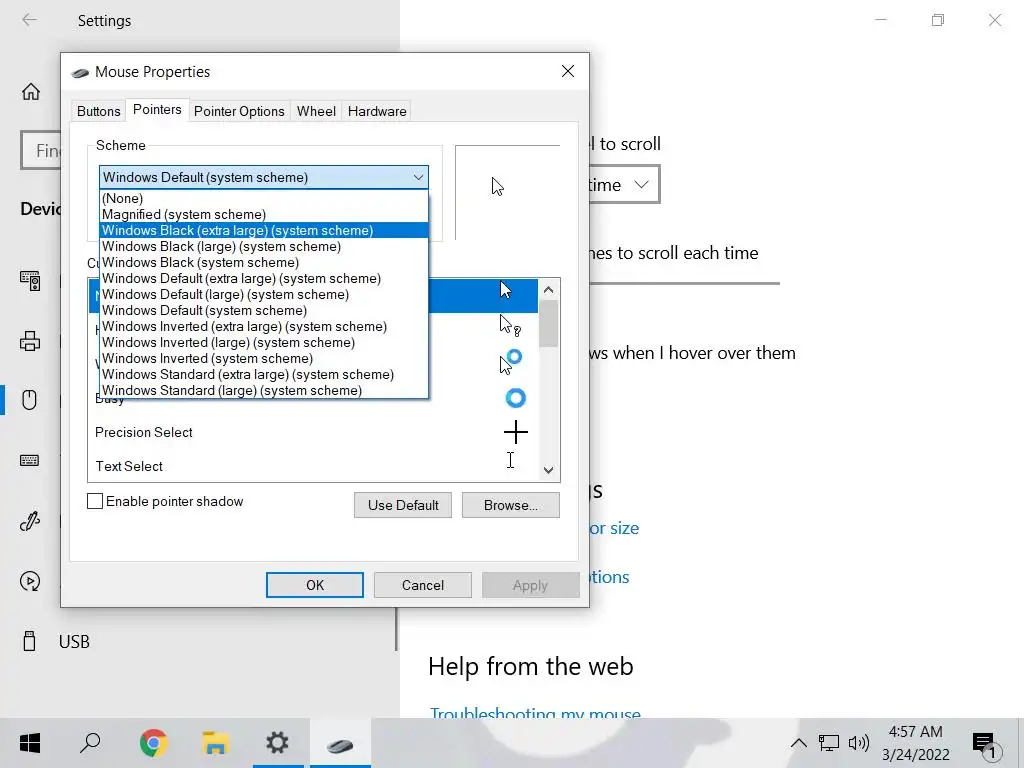The image size is (1024, 768).
Task: Enable pointer shadow checkbox
Action: 95,501
